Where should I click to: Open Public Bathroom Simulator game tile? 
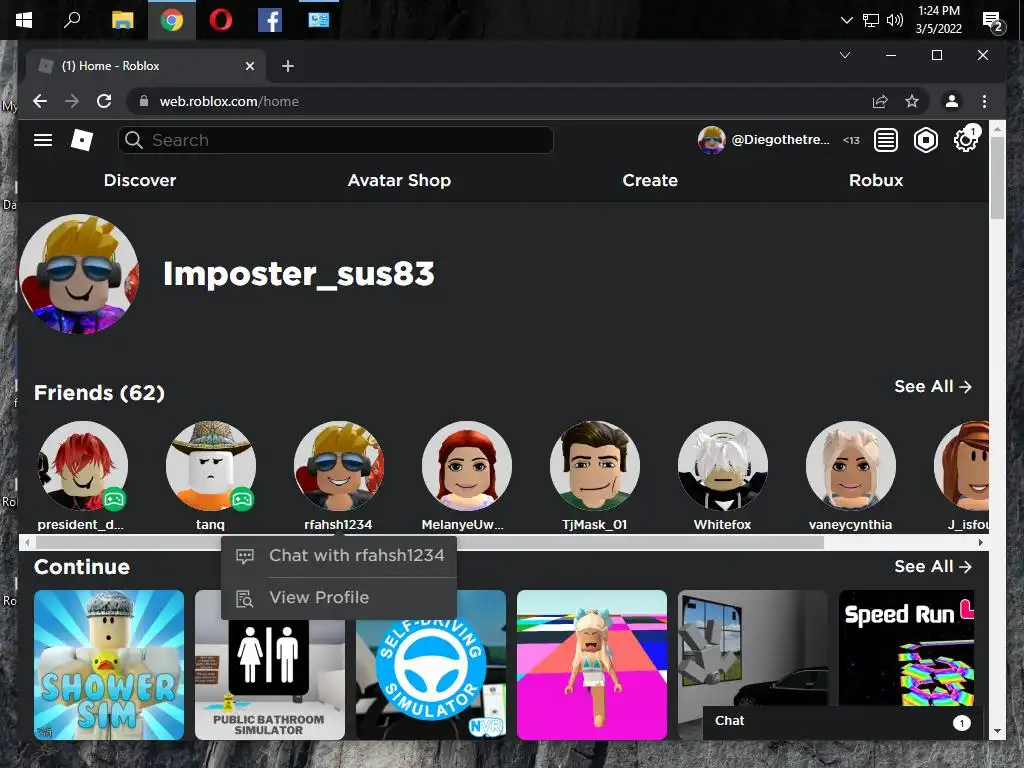[270, 679]
